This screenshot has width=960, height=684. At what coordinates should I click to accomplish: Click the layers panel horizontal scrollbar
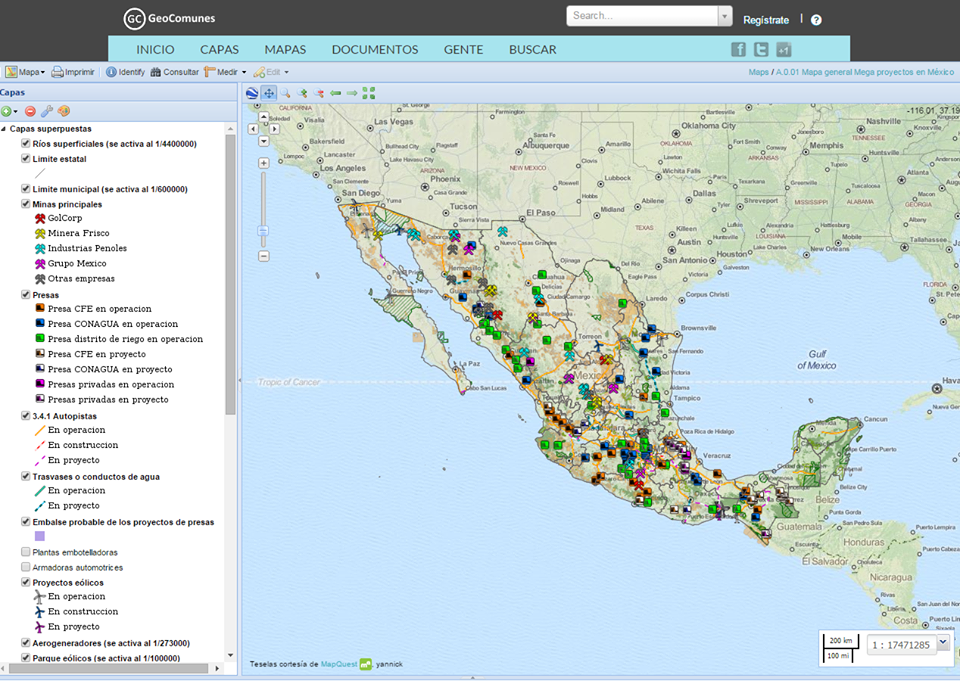click(110, 669)
